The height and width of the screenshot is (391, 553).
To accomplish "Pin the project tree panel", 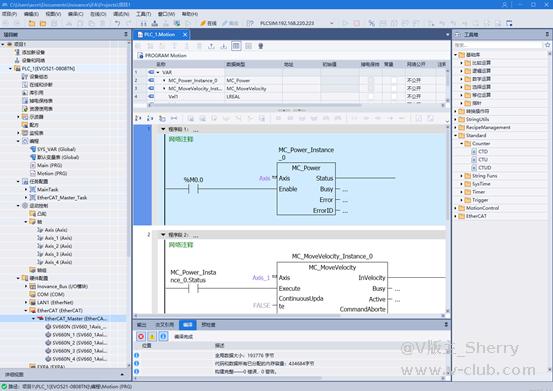I will pyautogui.click(x=126, y=34).
